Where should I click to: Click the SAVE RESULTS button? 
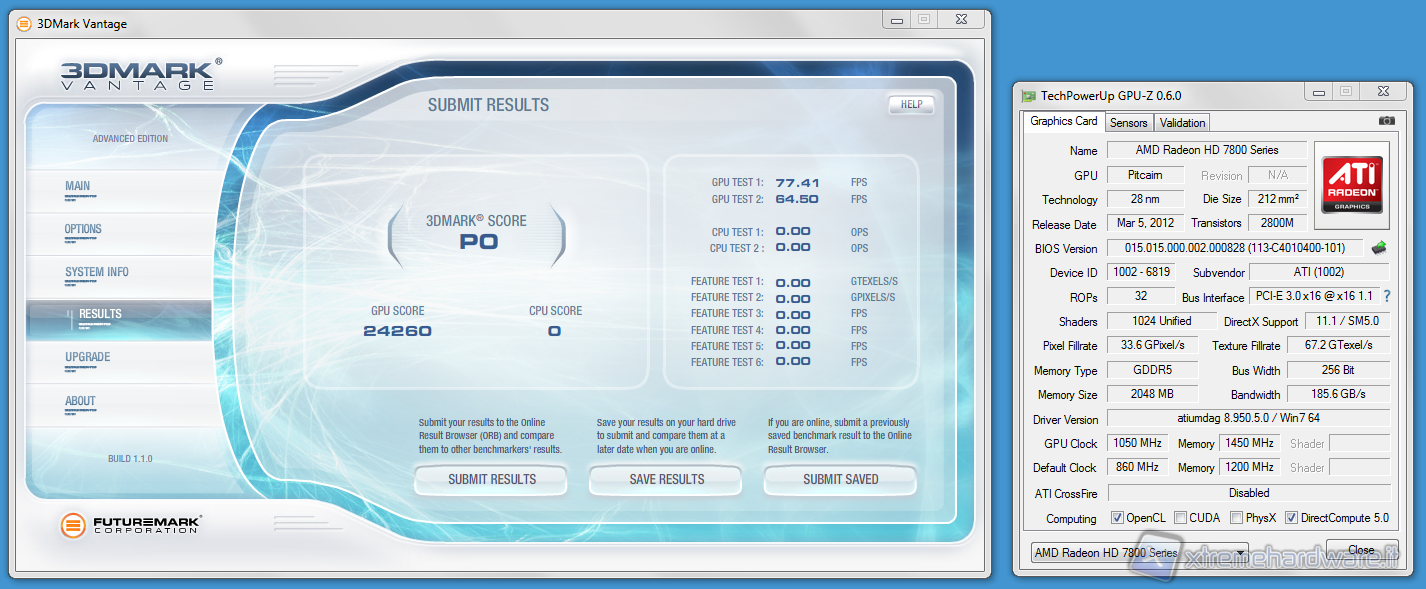point(666,480)
